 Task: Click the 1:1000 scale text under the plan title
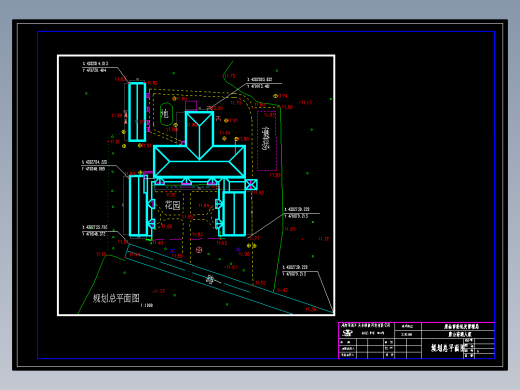pos(147,305)
